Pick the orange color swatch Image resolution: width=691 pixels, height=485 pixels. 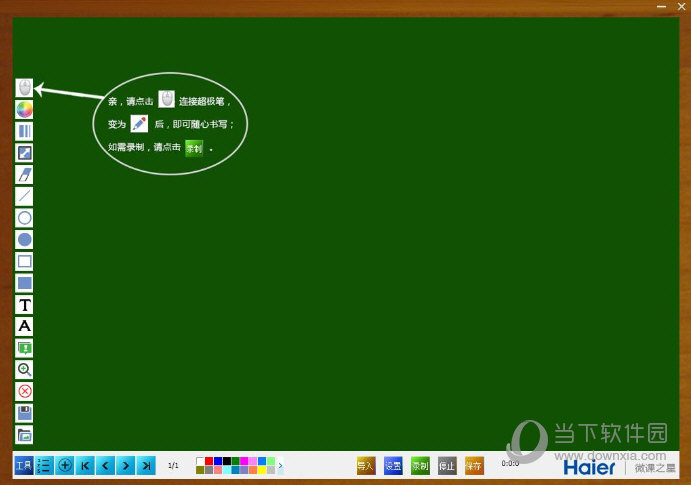pos(253,470)
